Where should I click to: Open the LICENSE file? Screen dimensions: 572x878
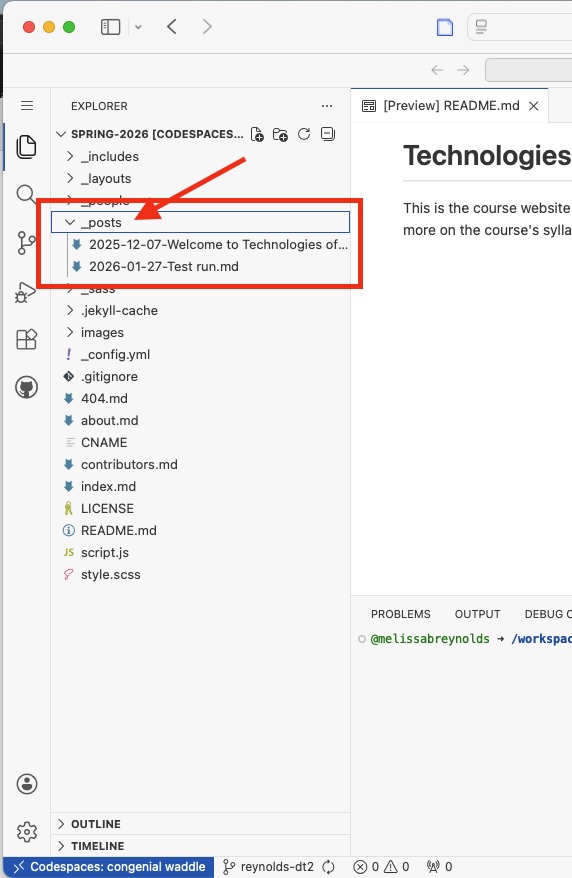tap(200, 508)
